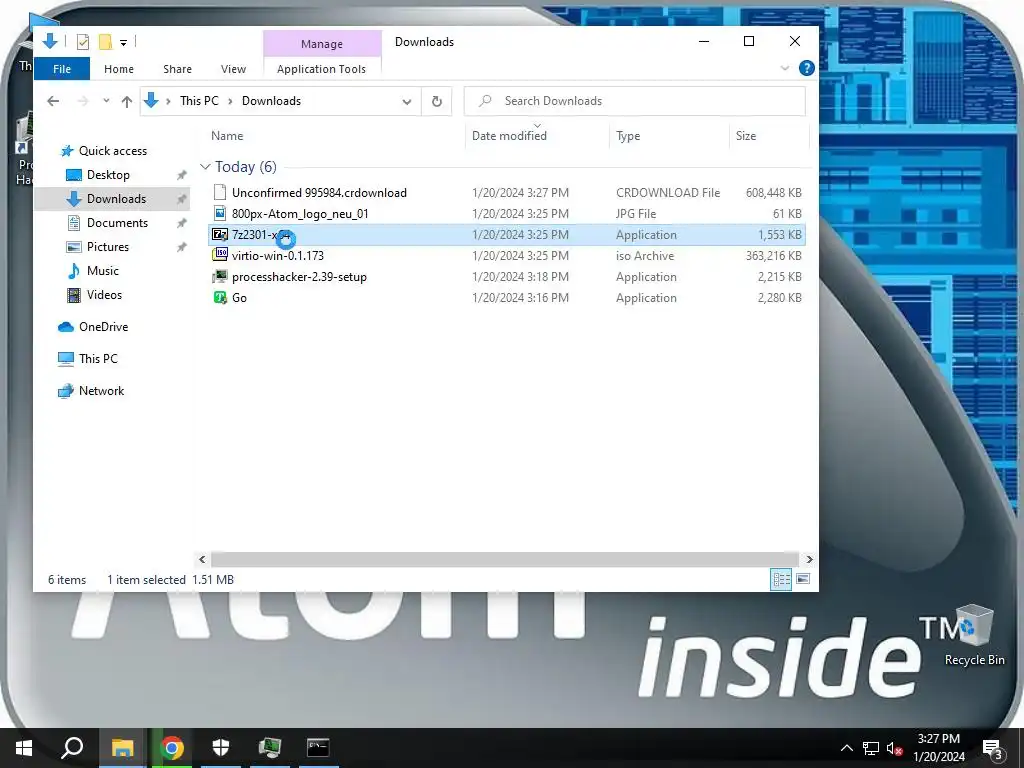Screen dimensions: 1024x768
Task: Open Network in the navigation pane
Action: point(101,391)
